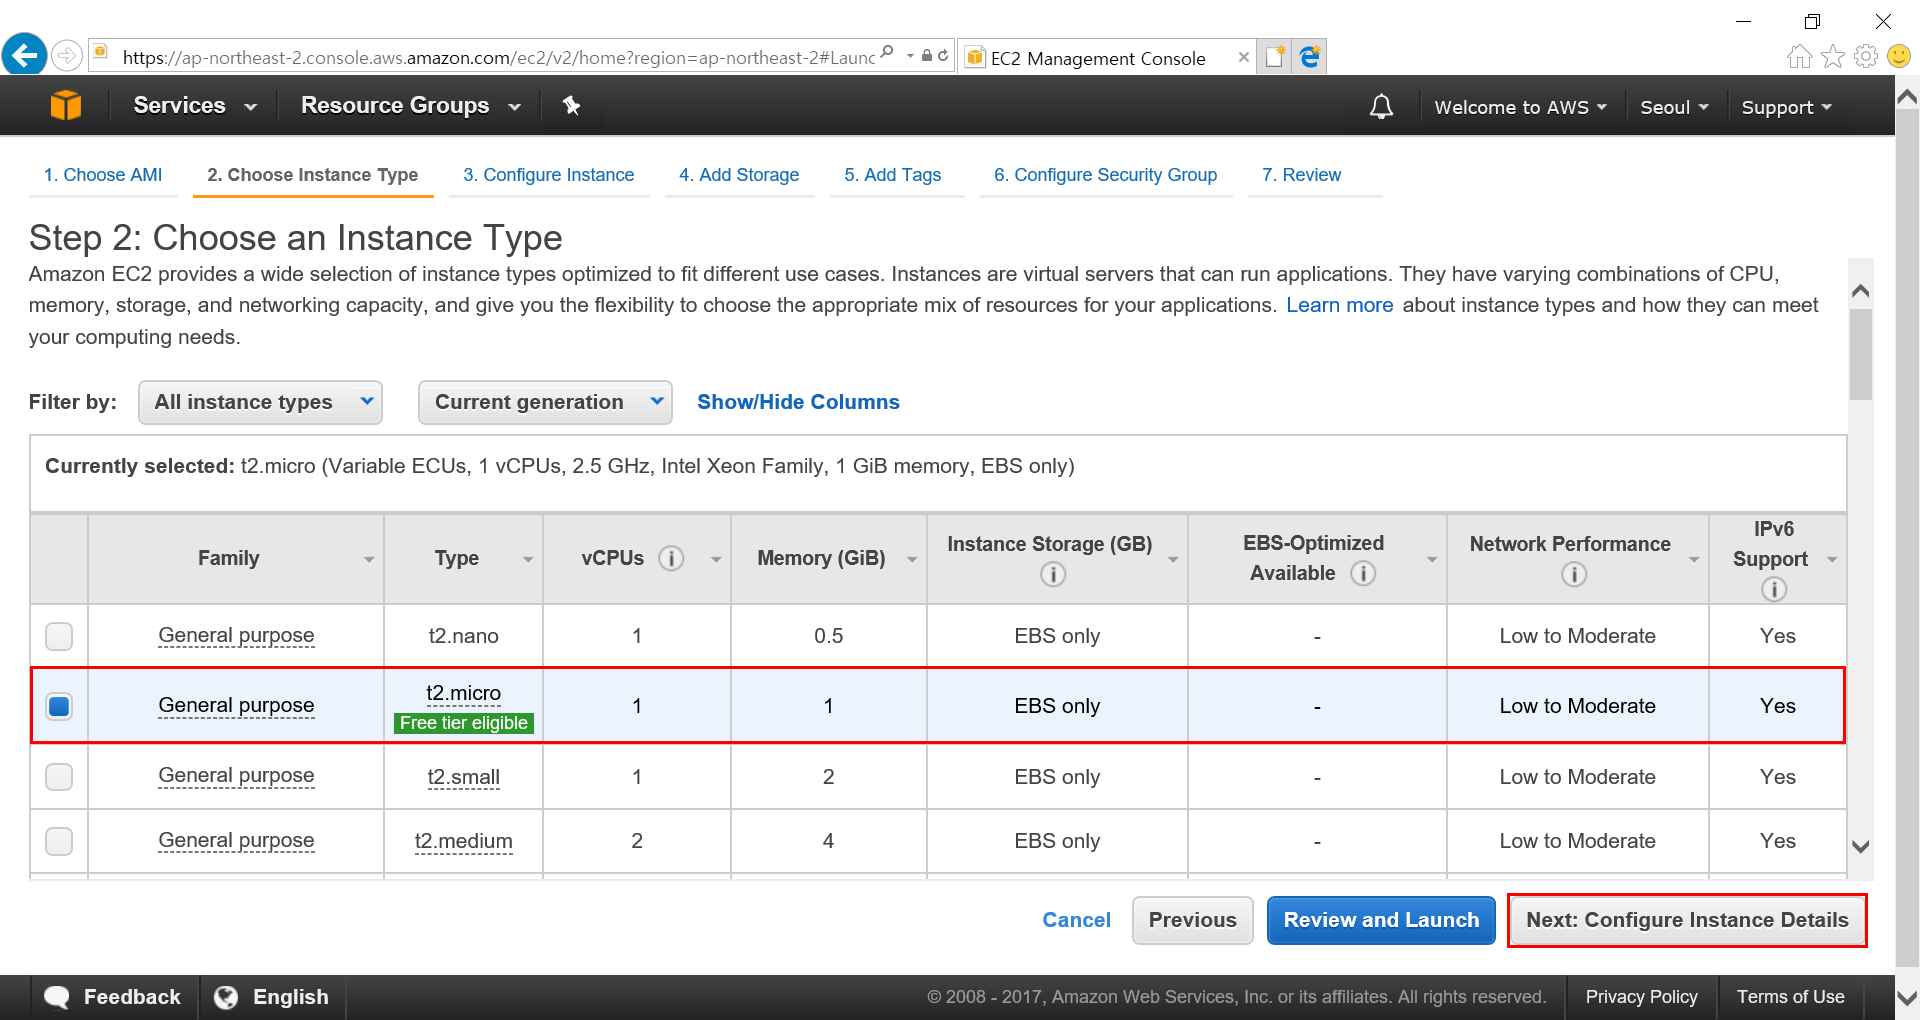Expand the Services menu
The height and width of the screenshot is (1020, 1920).
tap(195, 105)
